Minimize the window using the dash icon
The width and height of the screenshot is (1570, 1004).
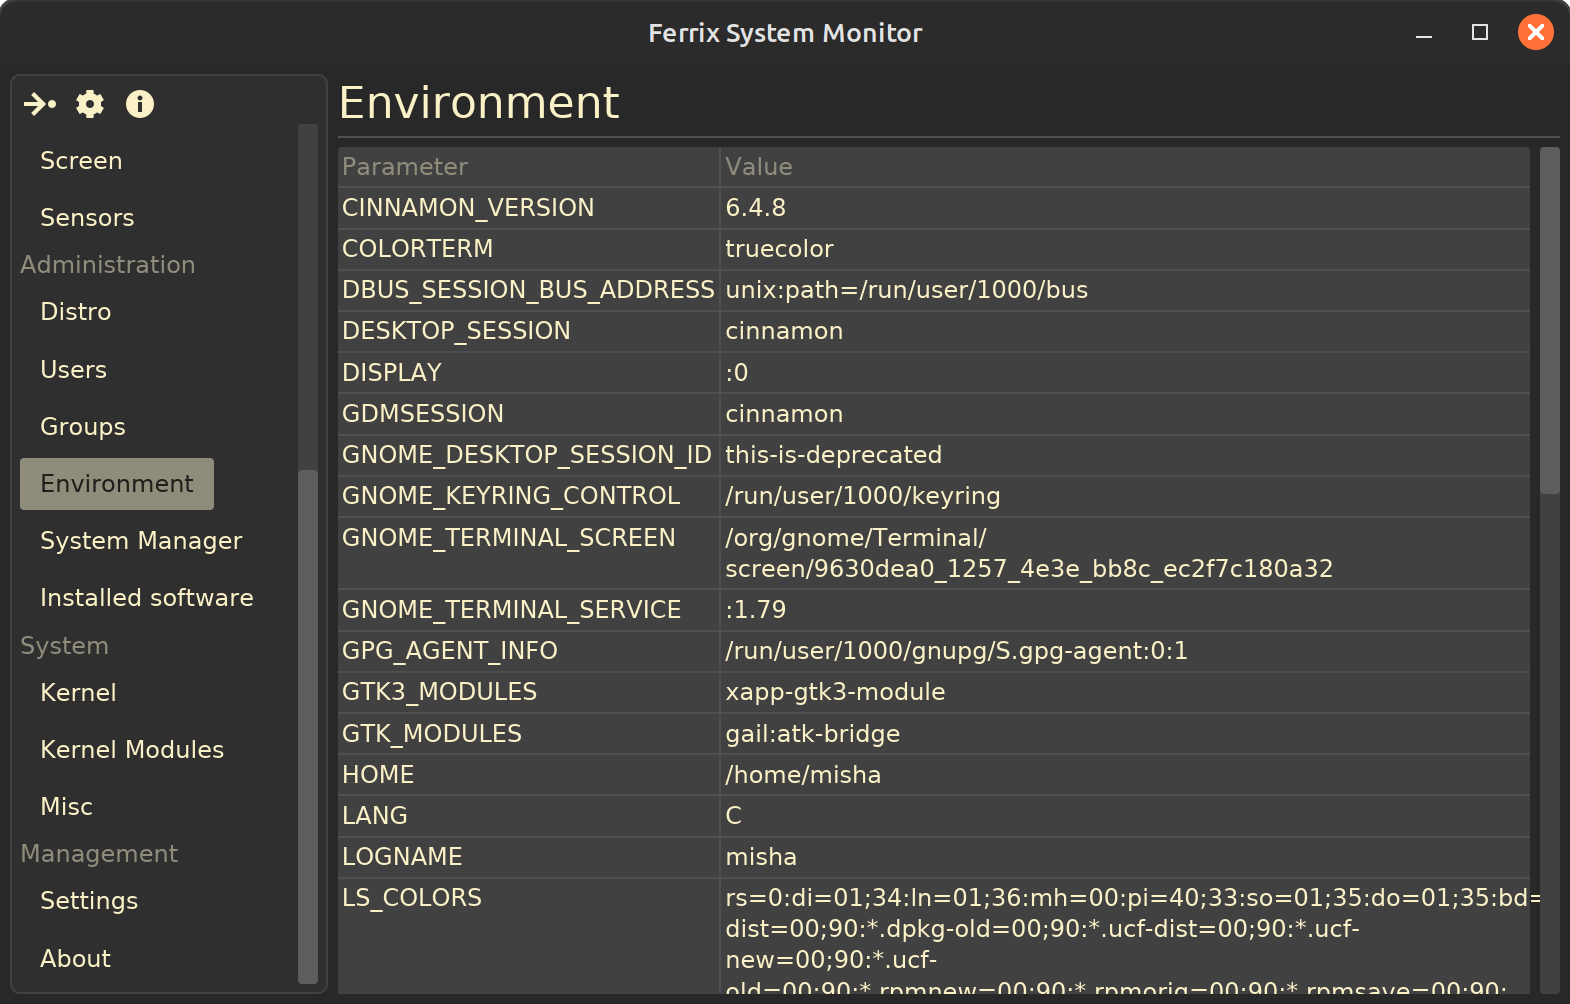(1424, 35)
